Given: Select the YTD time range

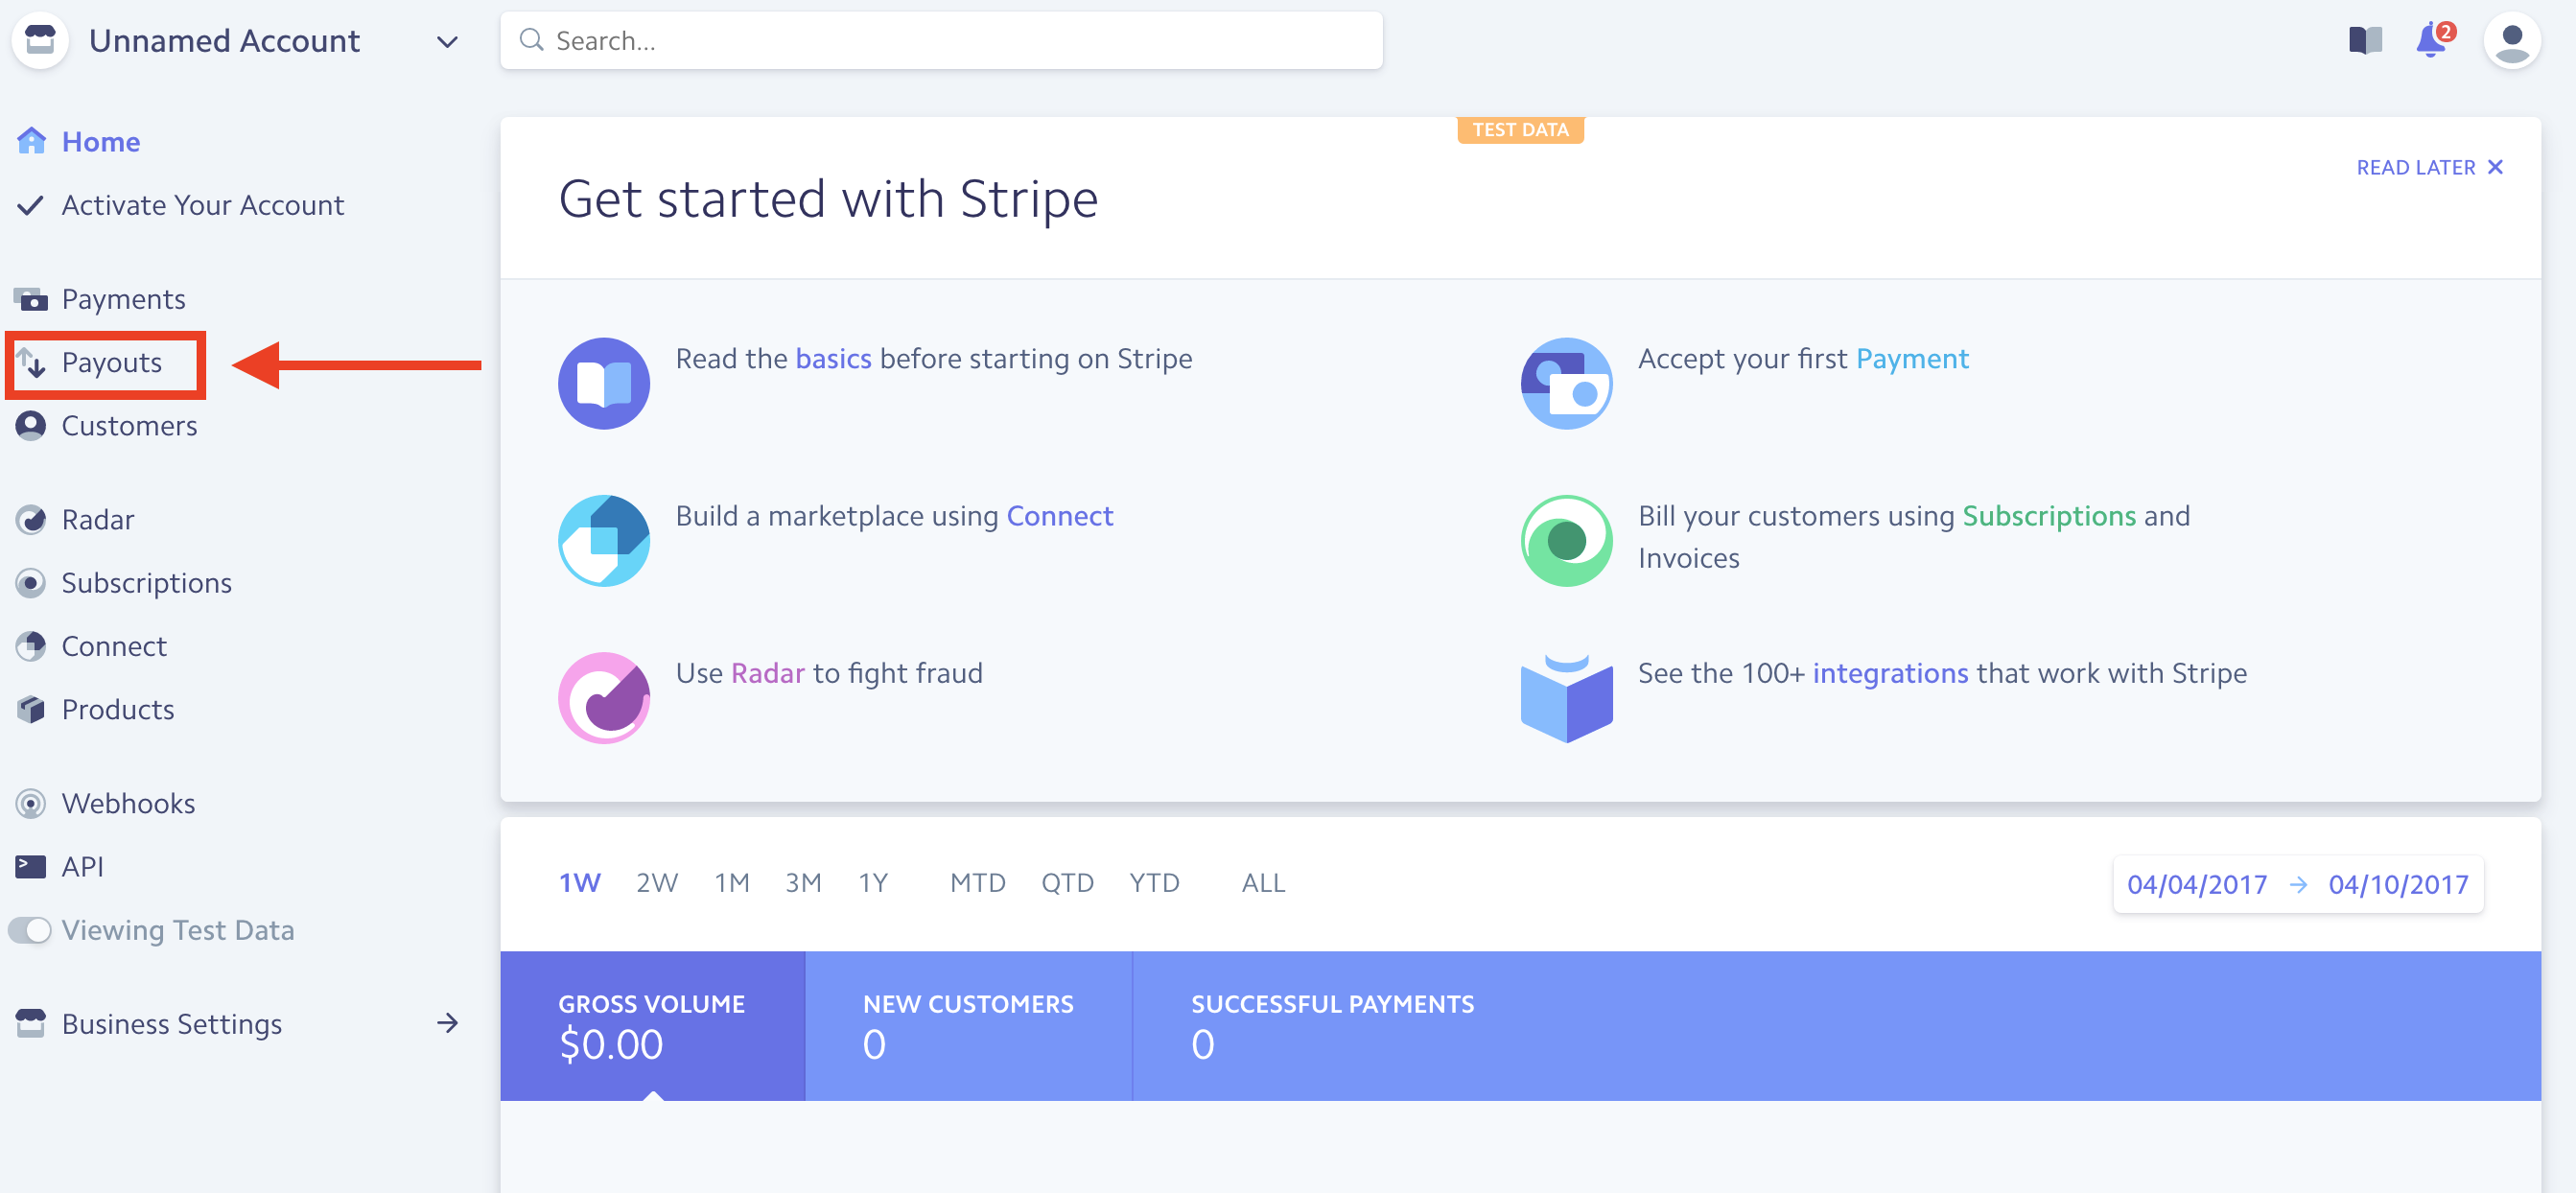Looking at the screenshot, I should coord(1154,883).
